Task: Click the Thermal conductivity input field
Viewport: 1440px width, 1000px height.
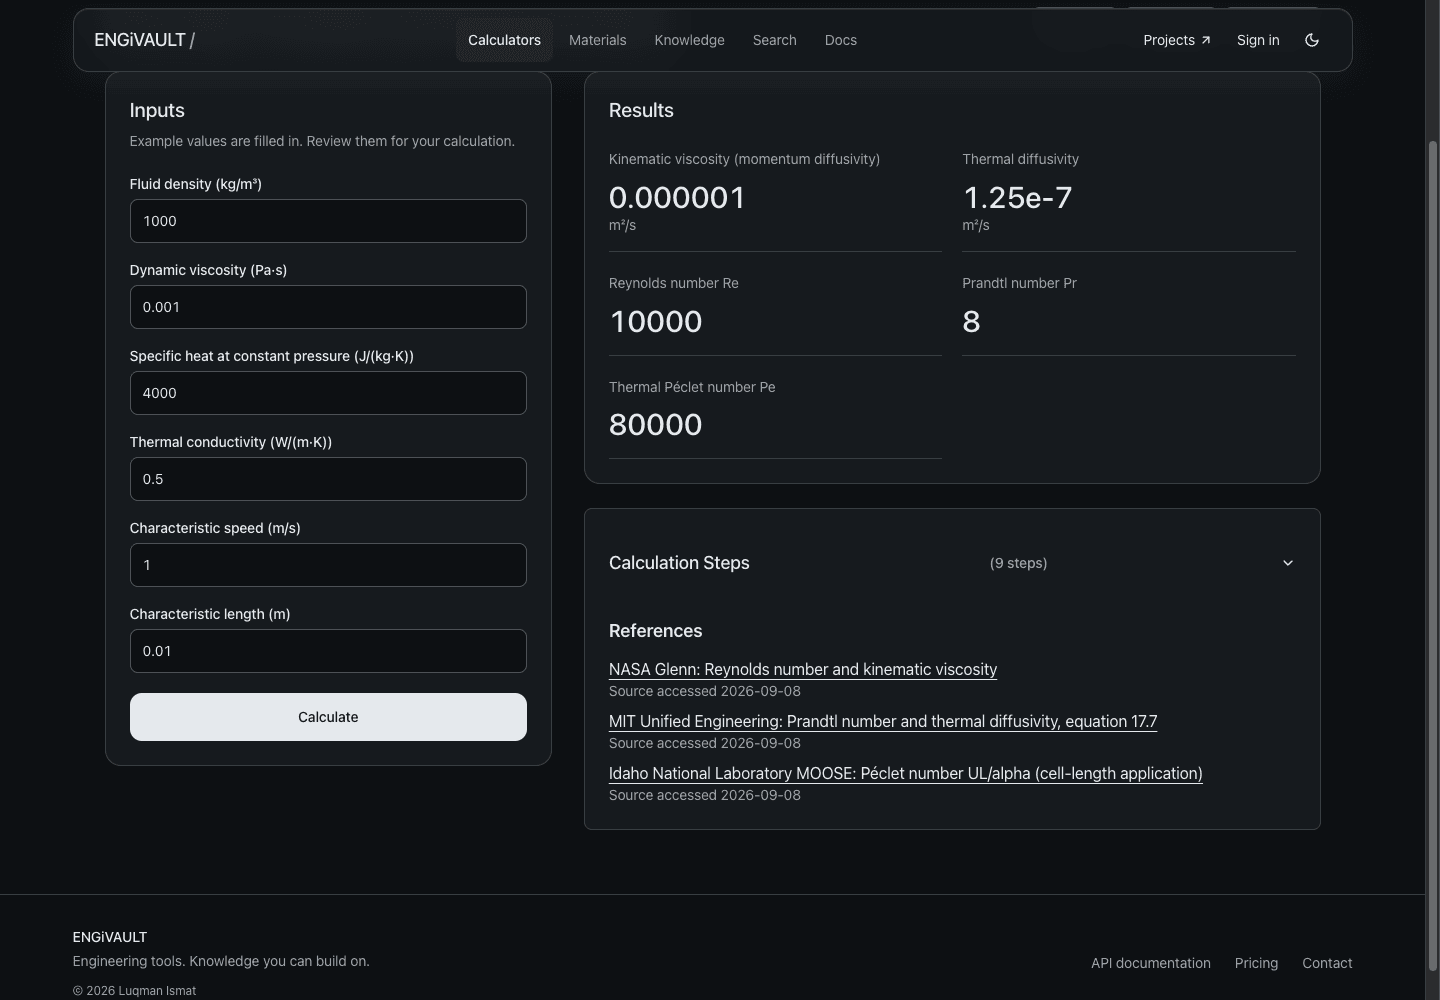Action: click(328, 479)
